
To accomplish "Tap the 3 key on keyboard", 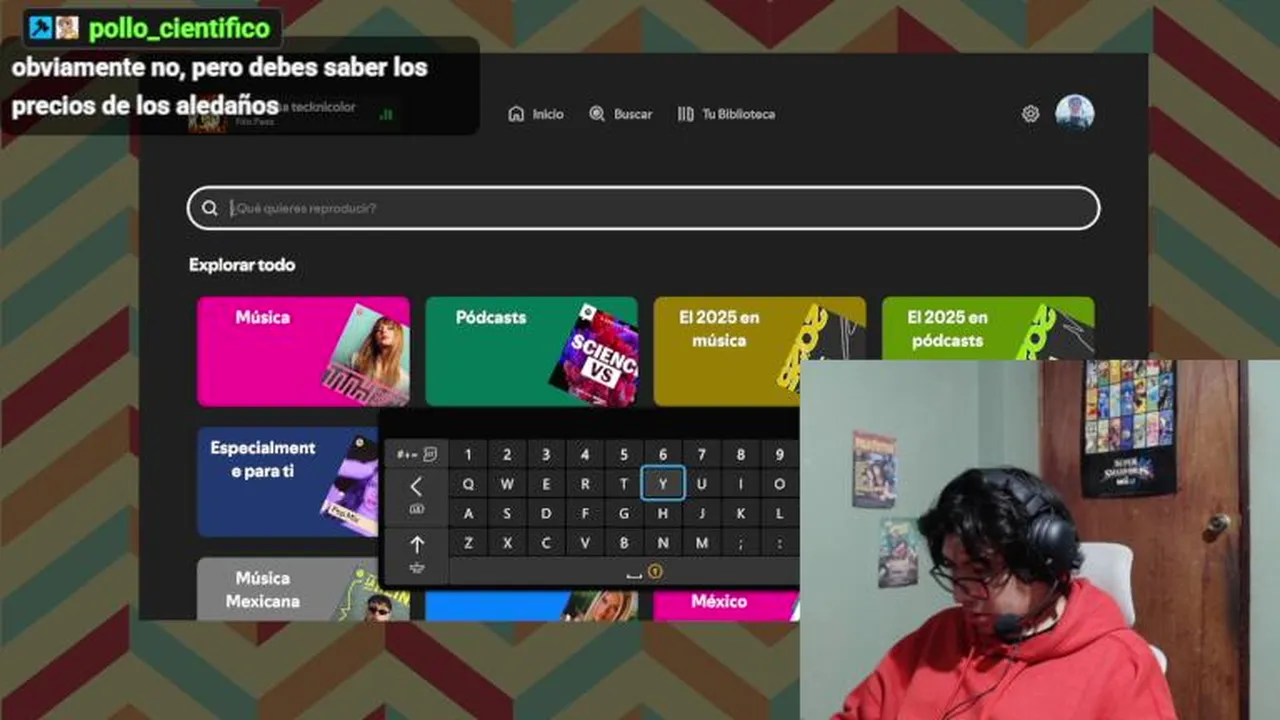I will point(546,455).
